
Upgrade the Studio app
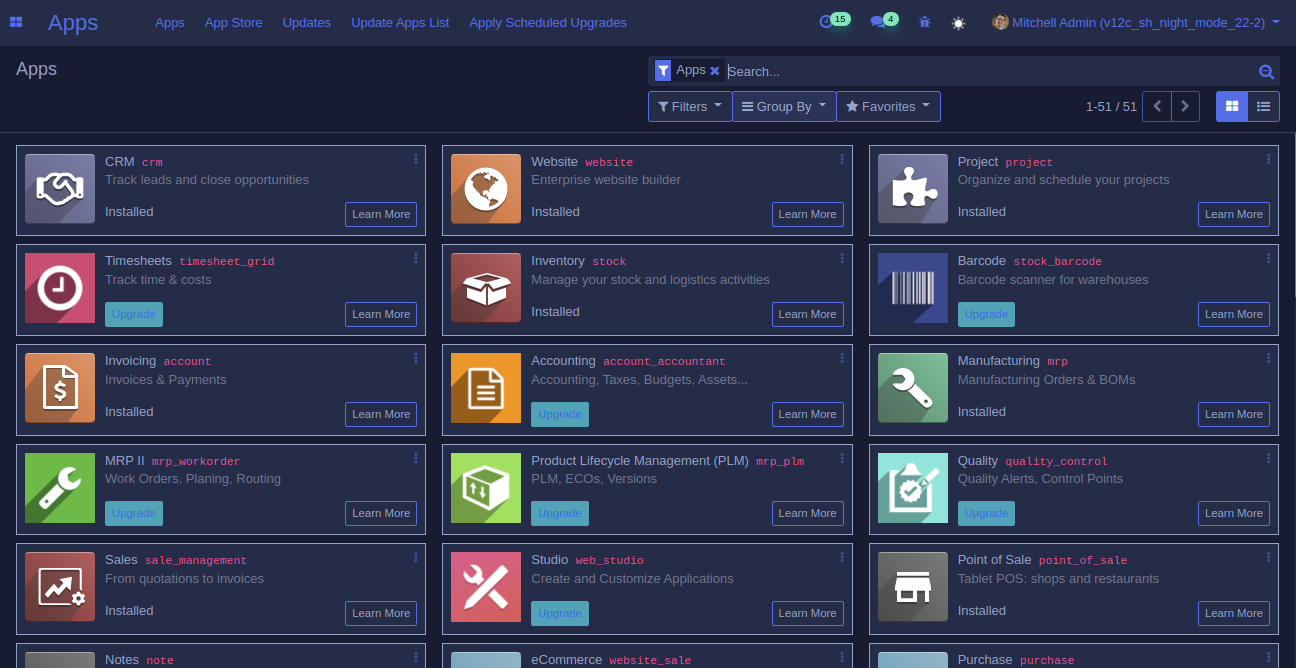(560, 613)
